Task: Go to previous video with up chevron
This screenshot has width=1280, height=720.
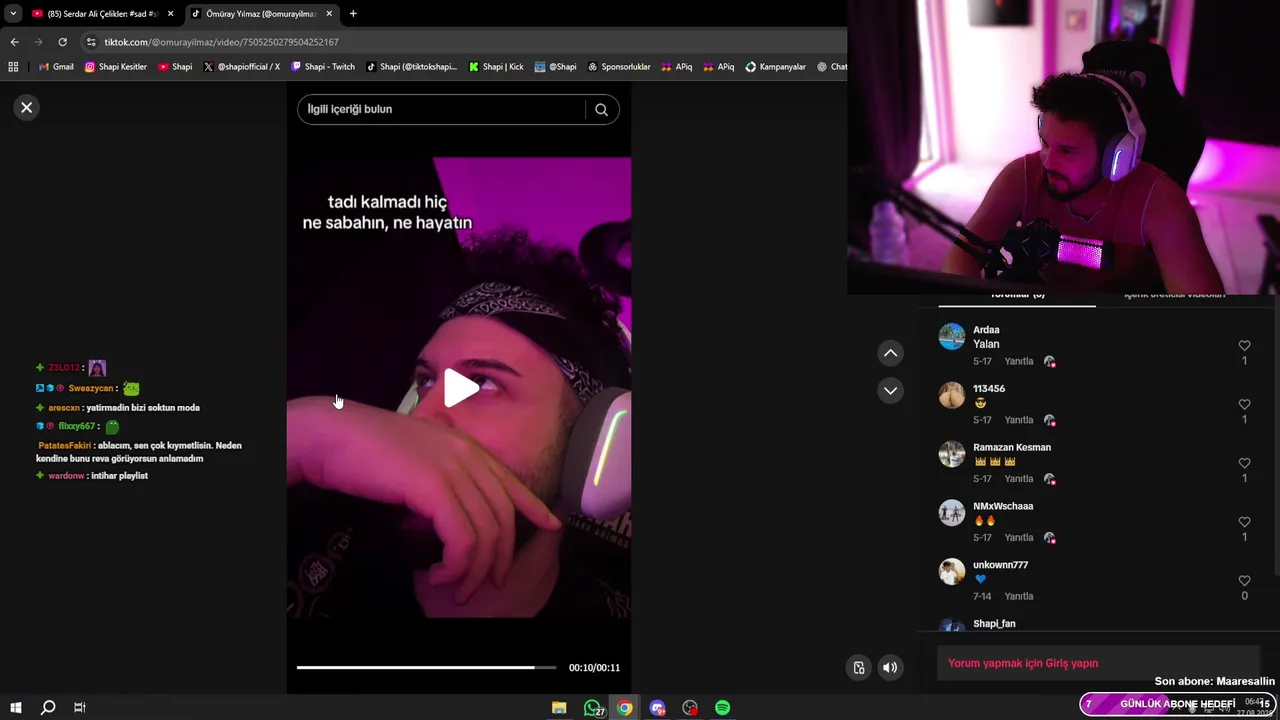Action: (890, 353)
